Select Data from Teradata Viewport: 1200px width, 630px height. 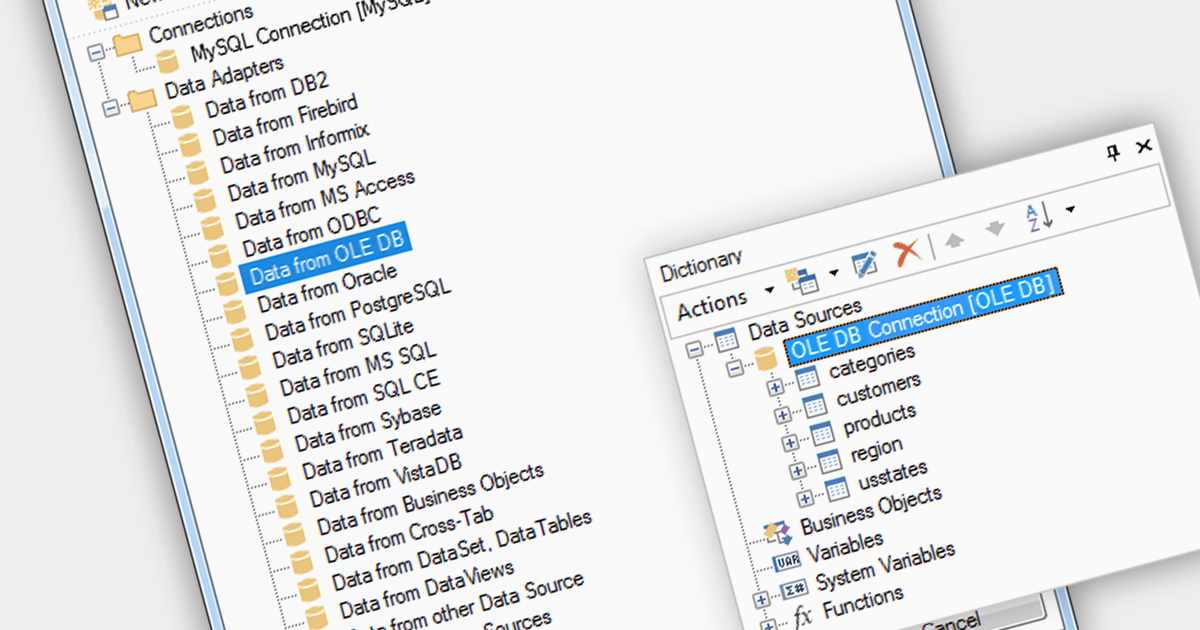point(382,452)
